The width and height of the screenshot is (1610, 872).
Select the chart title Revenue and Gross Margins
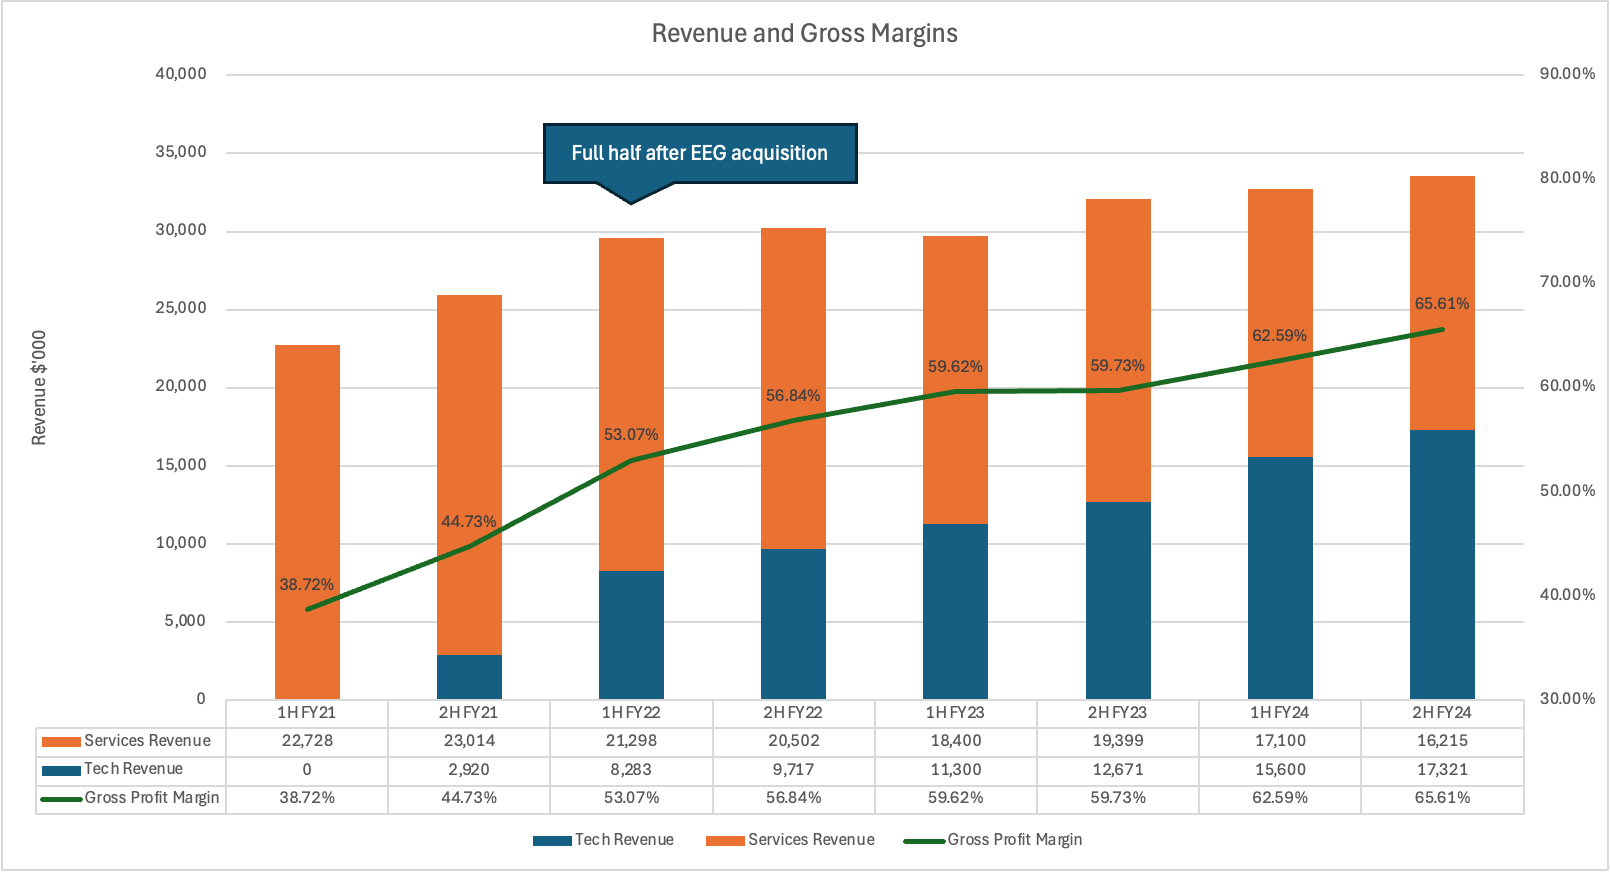click(804, 33)
